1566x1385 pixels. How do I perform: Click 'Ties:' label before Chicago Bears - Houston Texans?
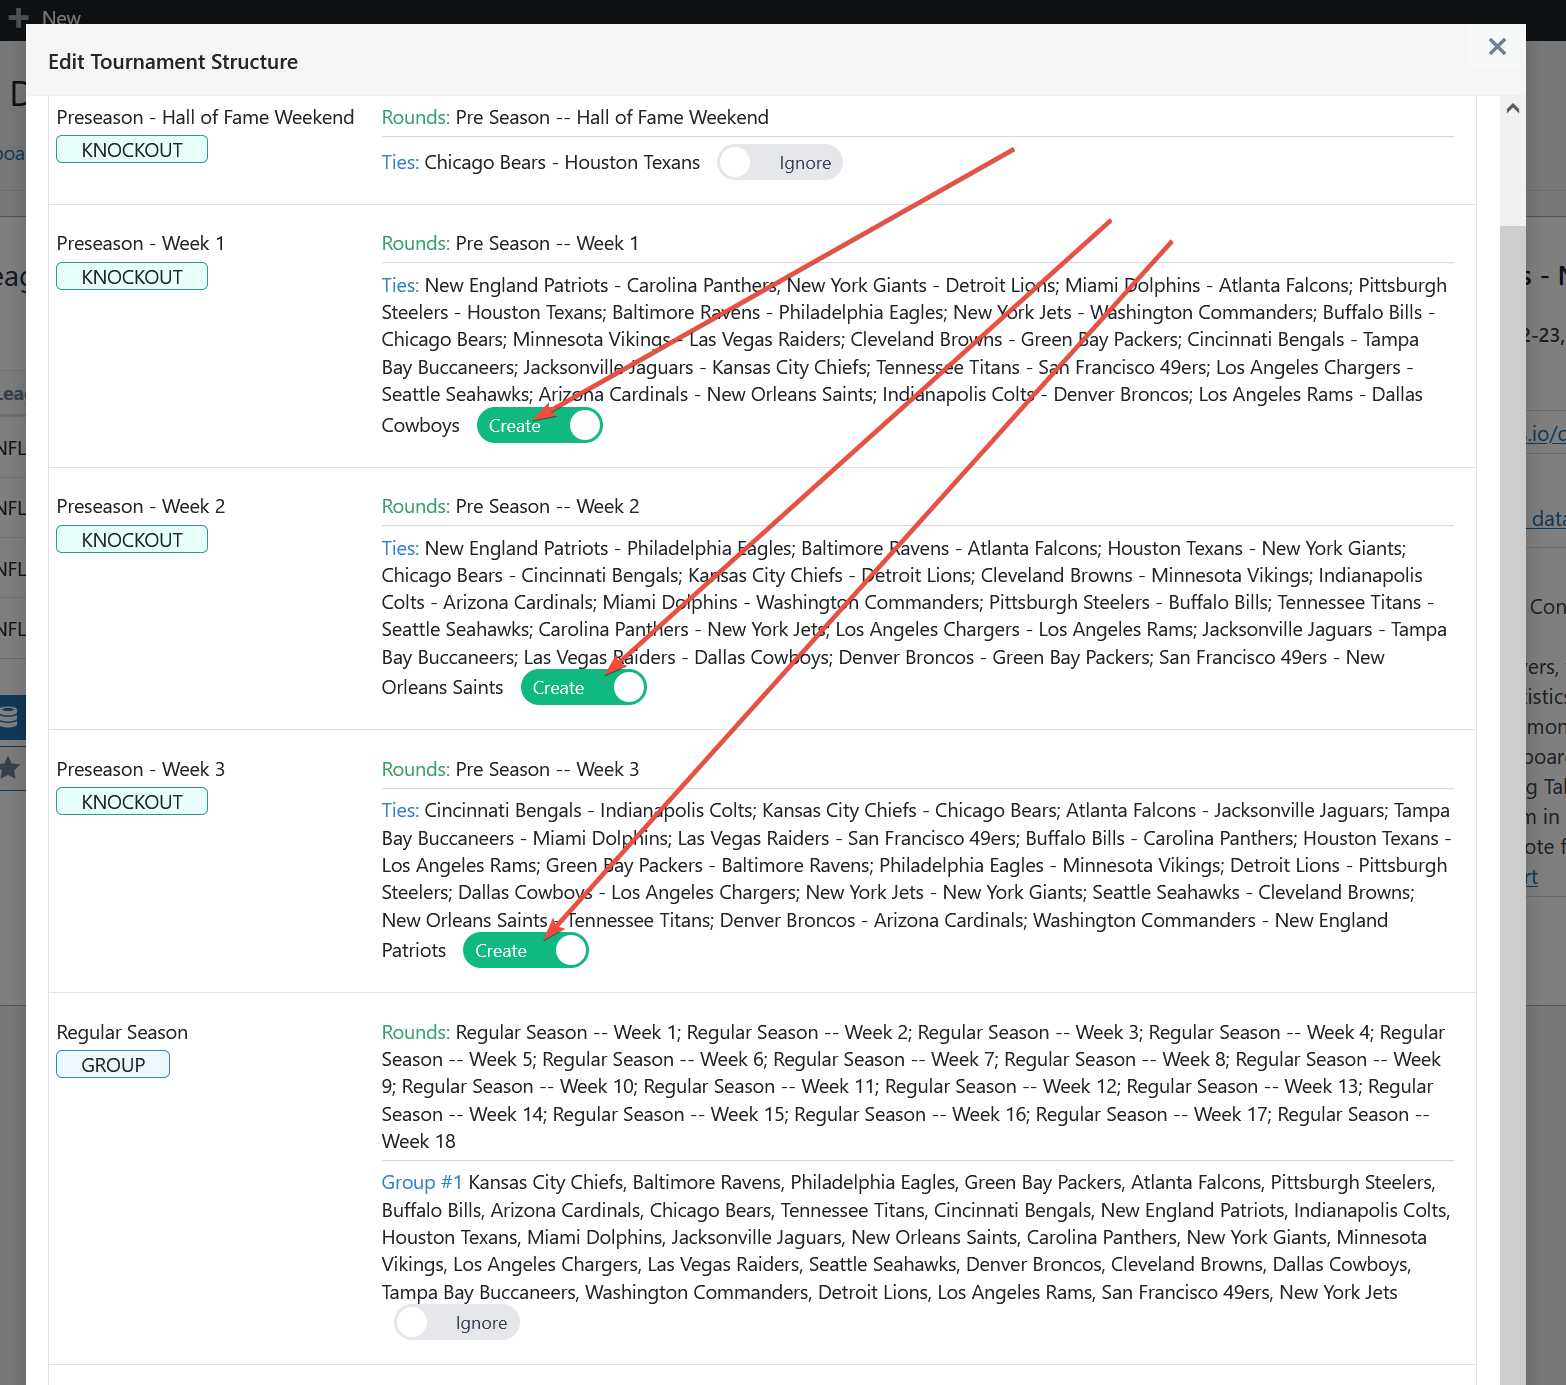point(400,162)
